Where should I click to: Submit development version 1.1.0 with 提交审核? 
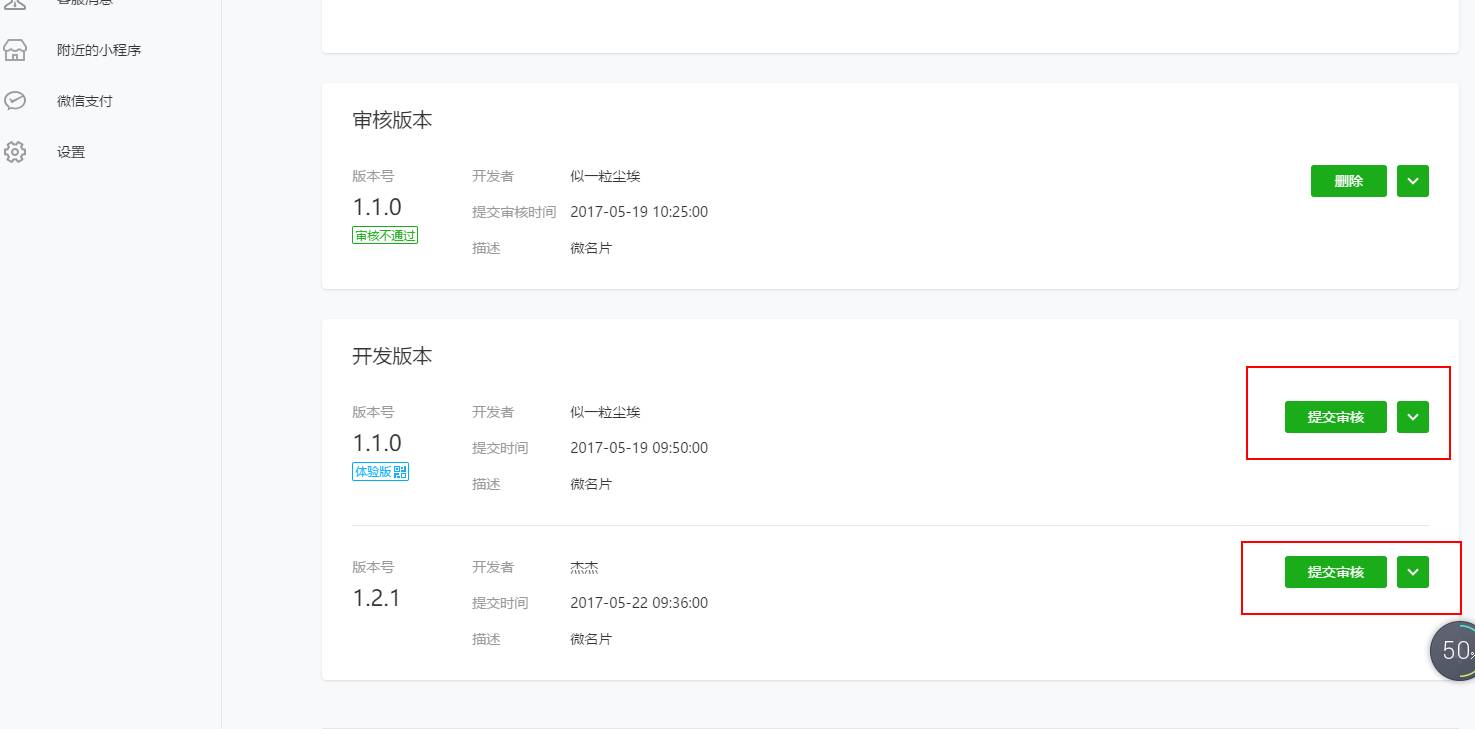click(1335, 417)
